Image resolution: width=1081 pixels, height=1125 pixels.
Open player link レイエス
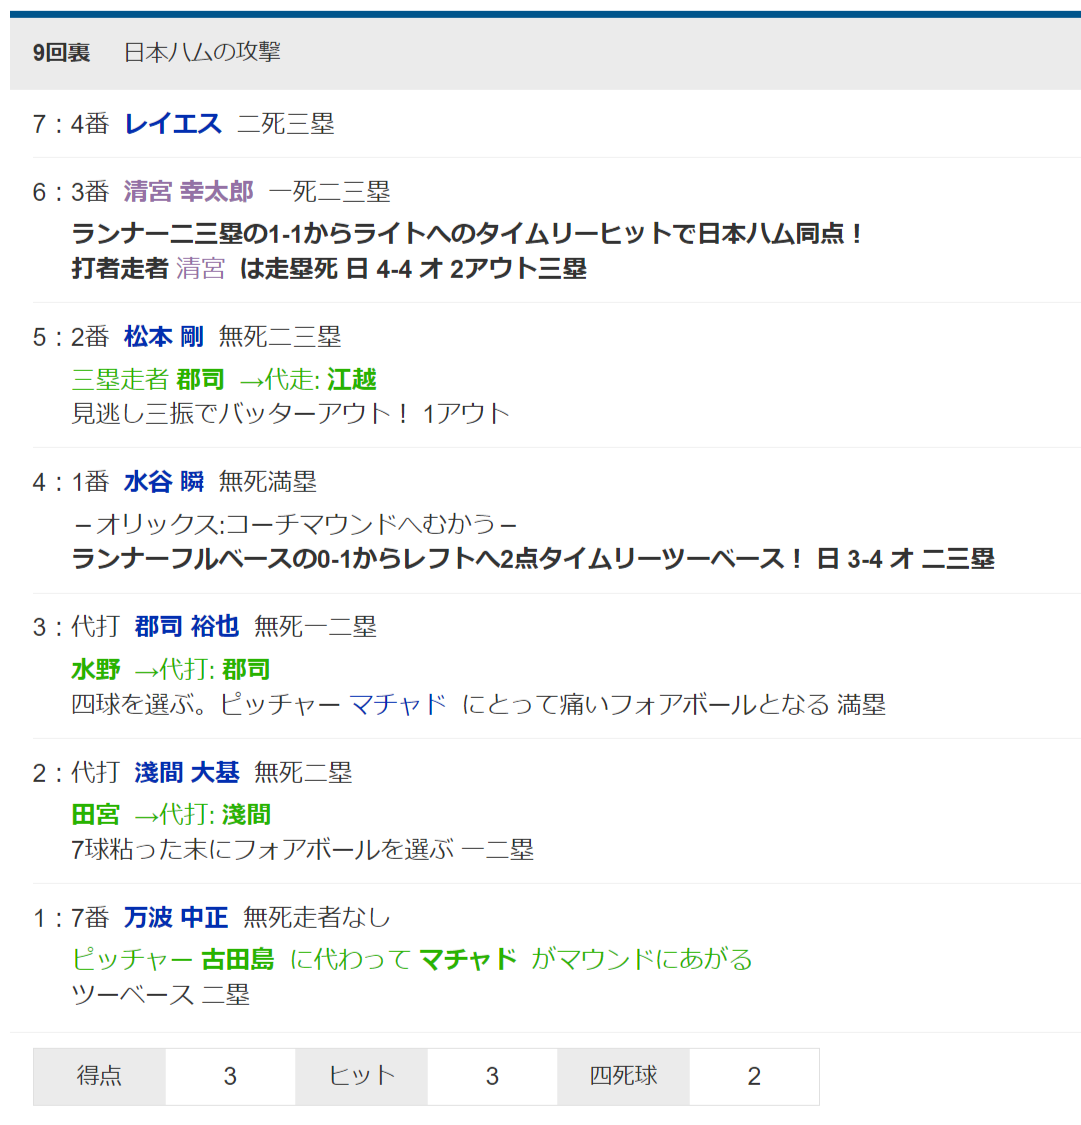point(173,124)
